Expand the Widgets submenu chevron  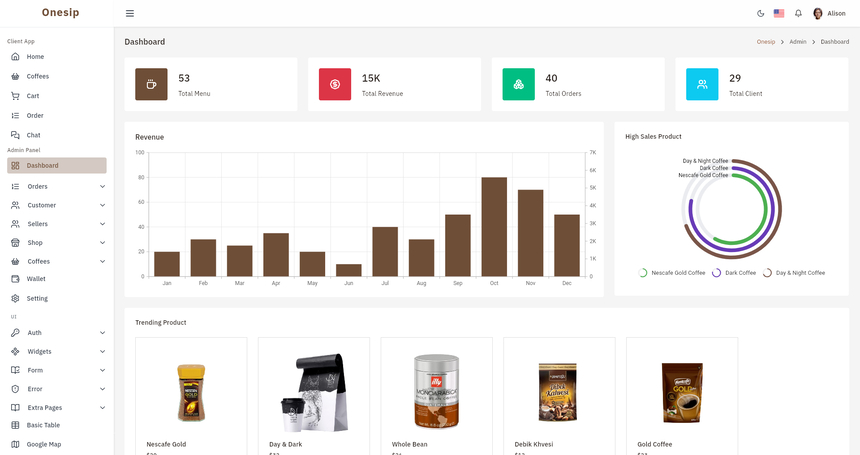103,351
